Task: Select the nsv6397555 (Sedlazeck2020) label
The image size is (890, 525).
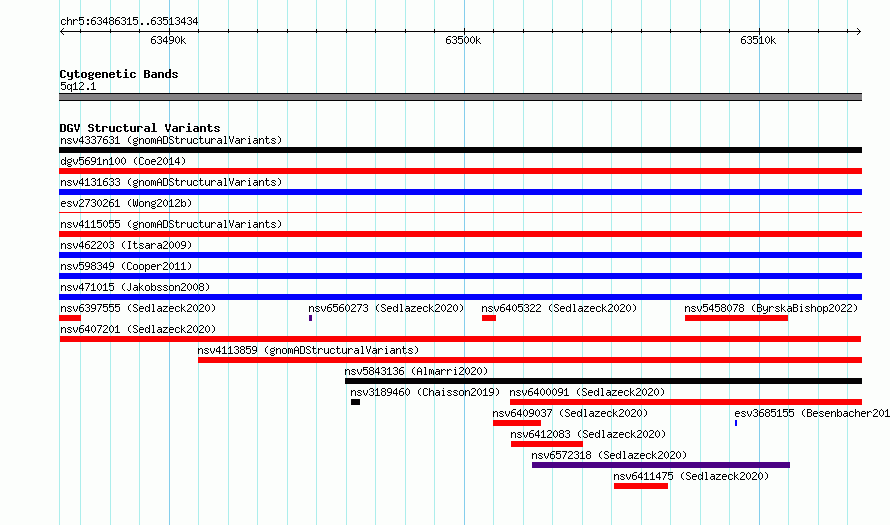Action: point(138,308)
